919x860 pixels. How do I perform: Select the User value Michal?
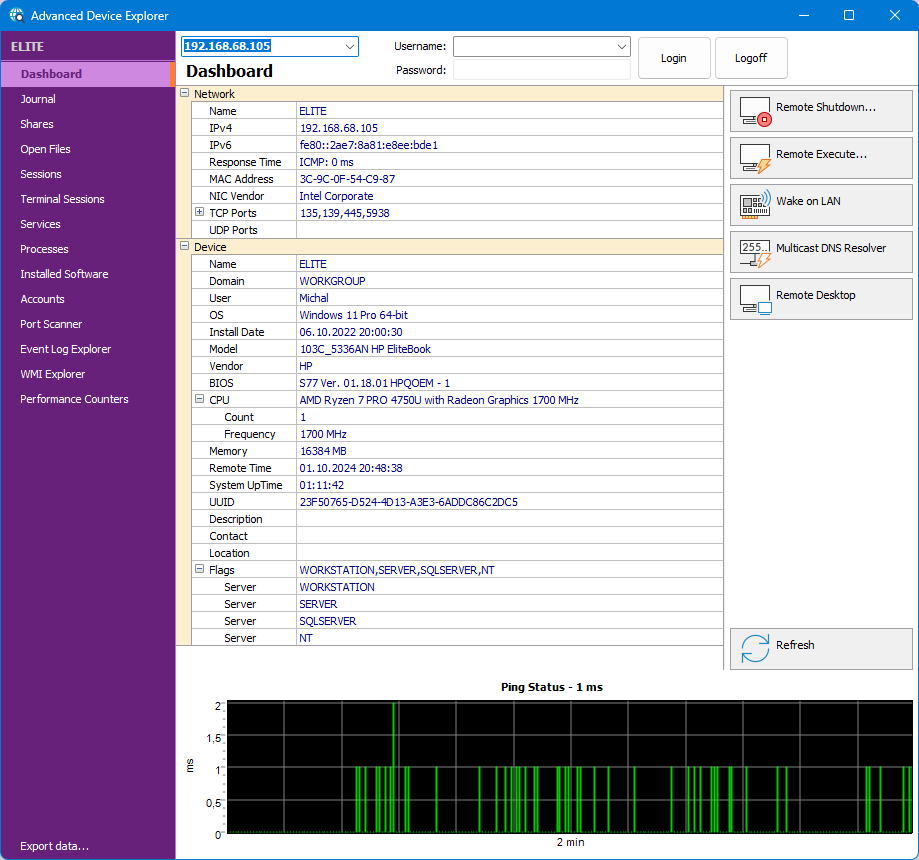[314, 298]
